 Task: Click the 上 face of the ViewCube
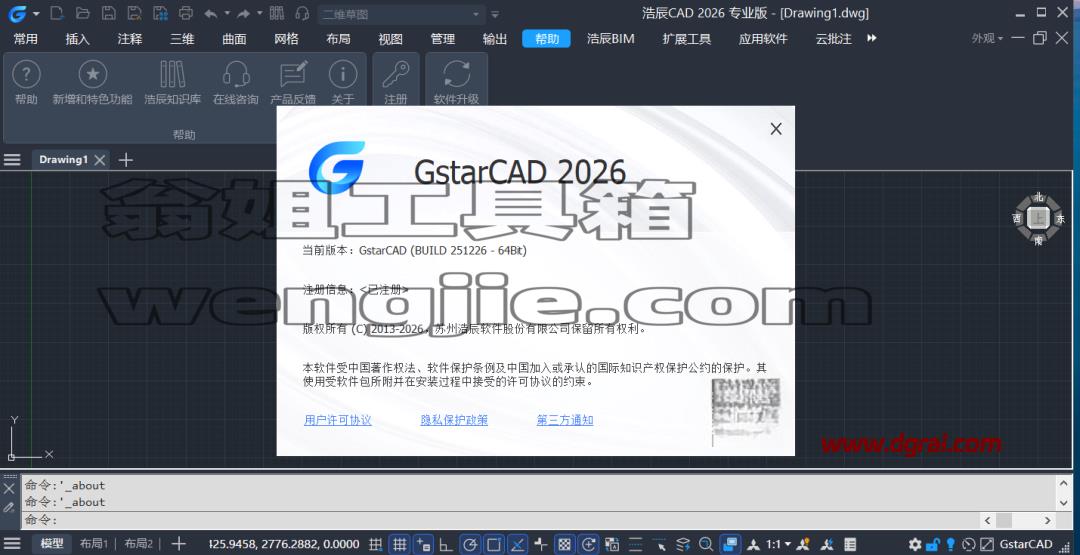pyautogui.click(x=1038, y=219)
